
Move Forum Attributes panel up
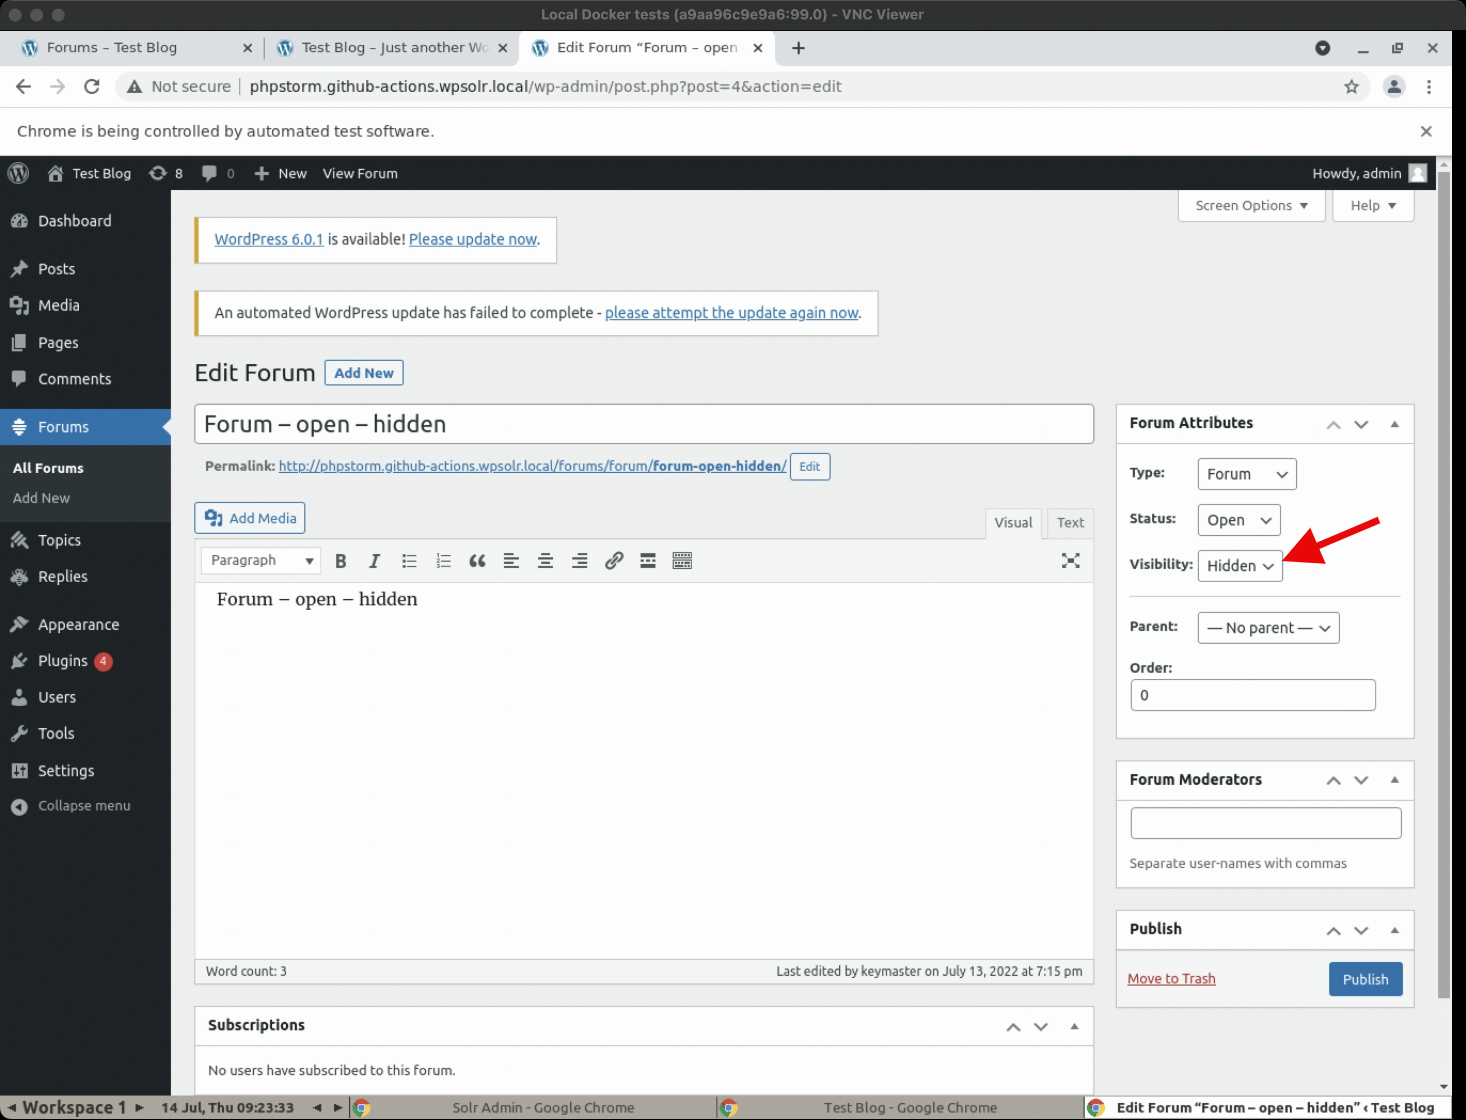[1333, 425]
